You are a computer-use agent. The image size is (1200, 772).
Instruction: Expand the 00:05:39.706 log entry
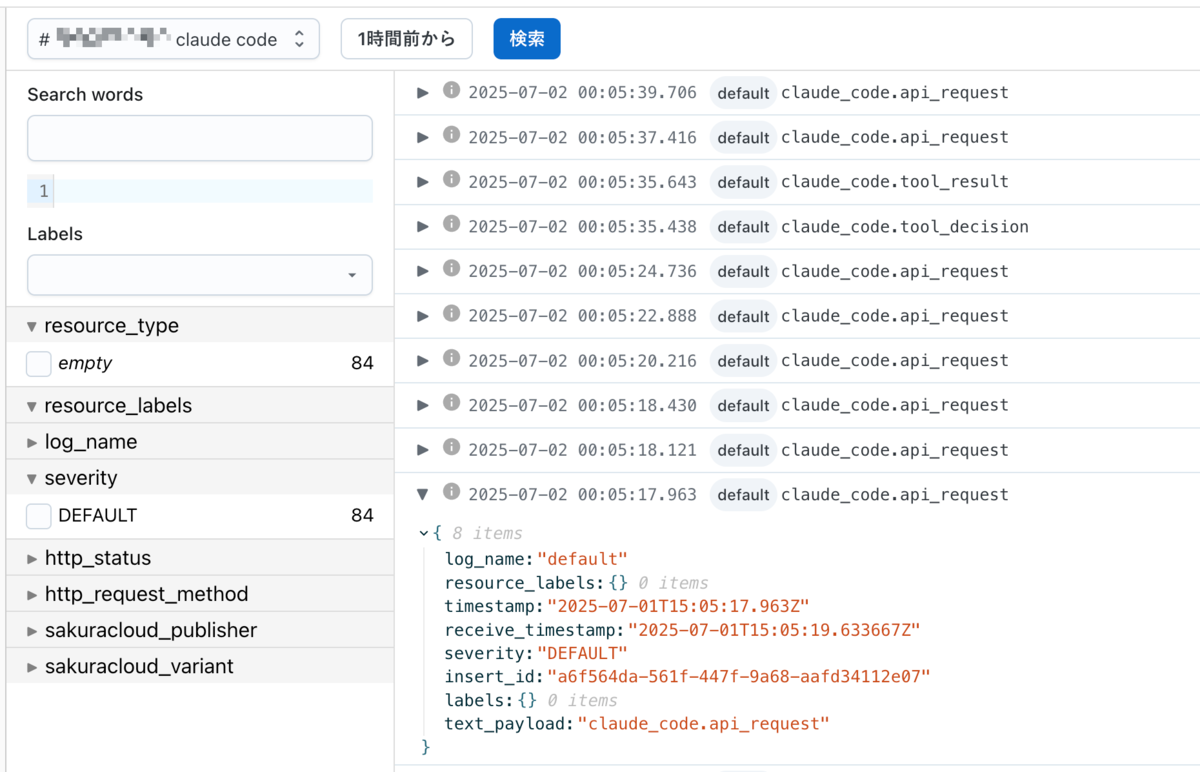click(423, 93)
